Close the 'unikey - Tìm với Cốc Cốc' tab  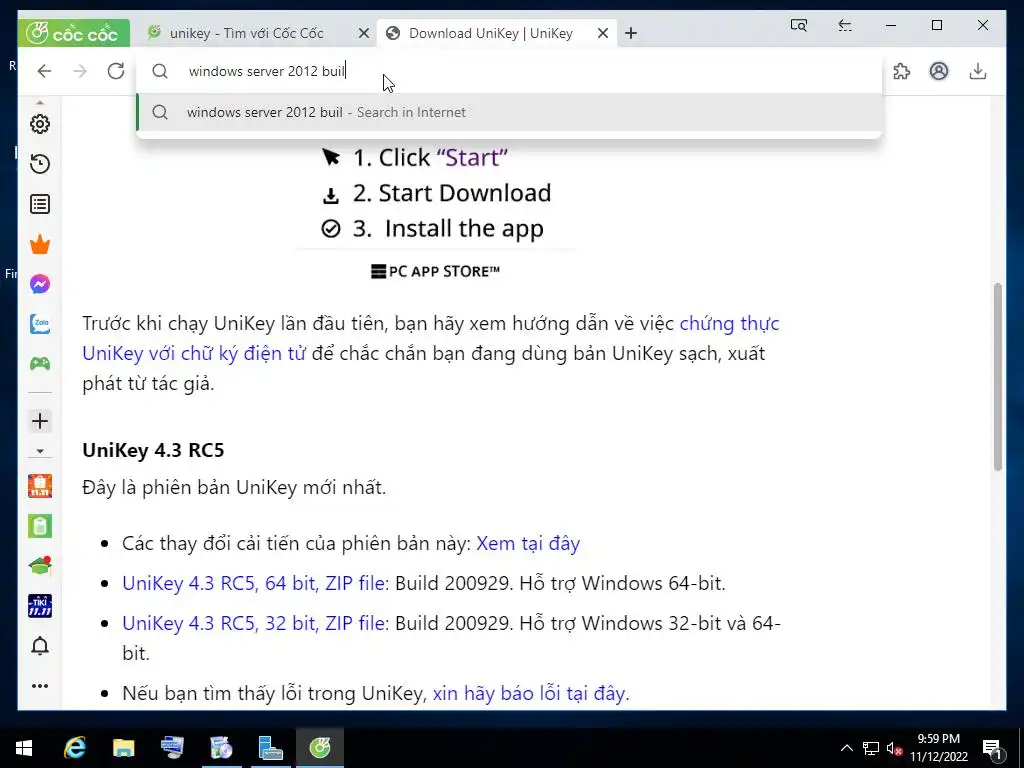tap(364, 33)
